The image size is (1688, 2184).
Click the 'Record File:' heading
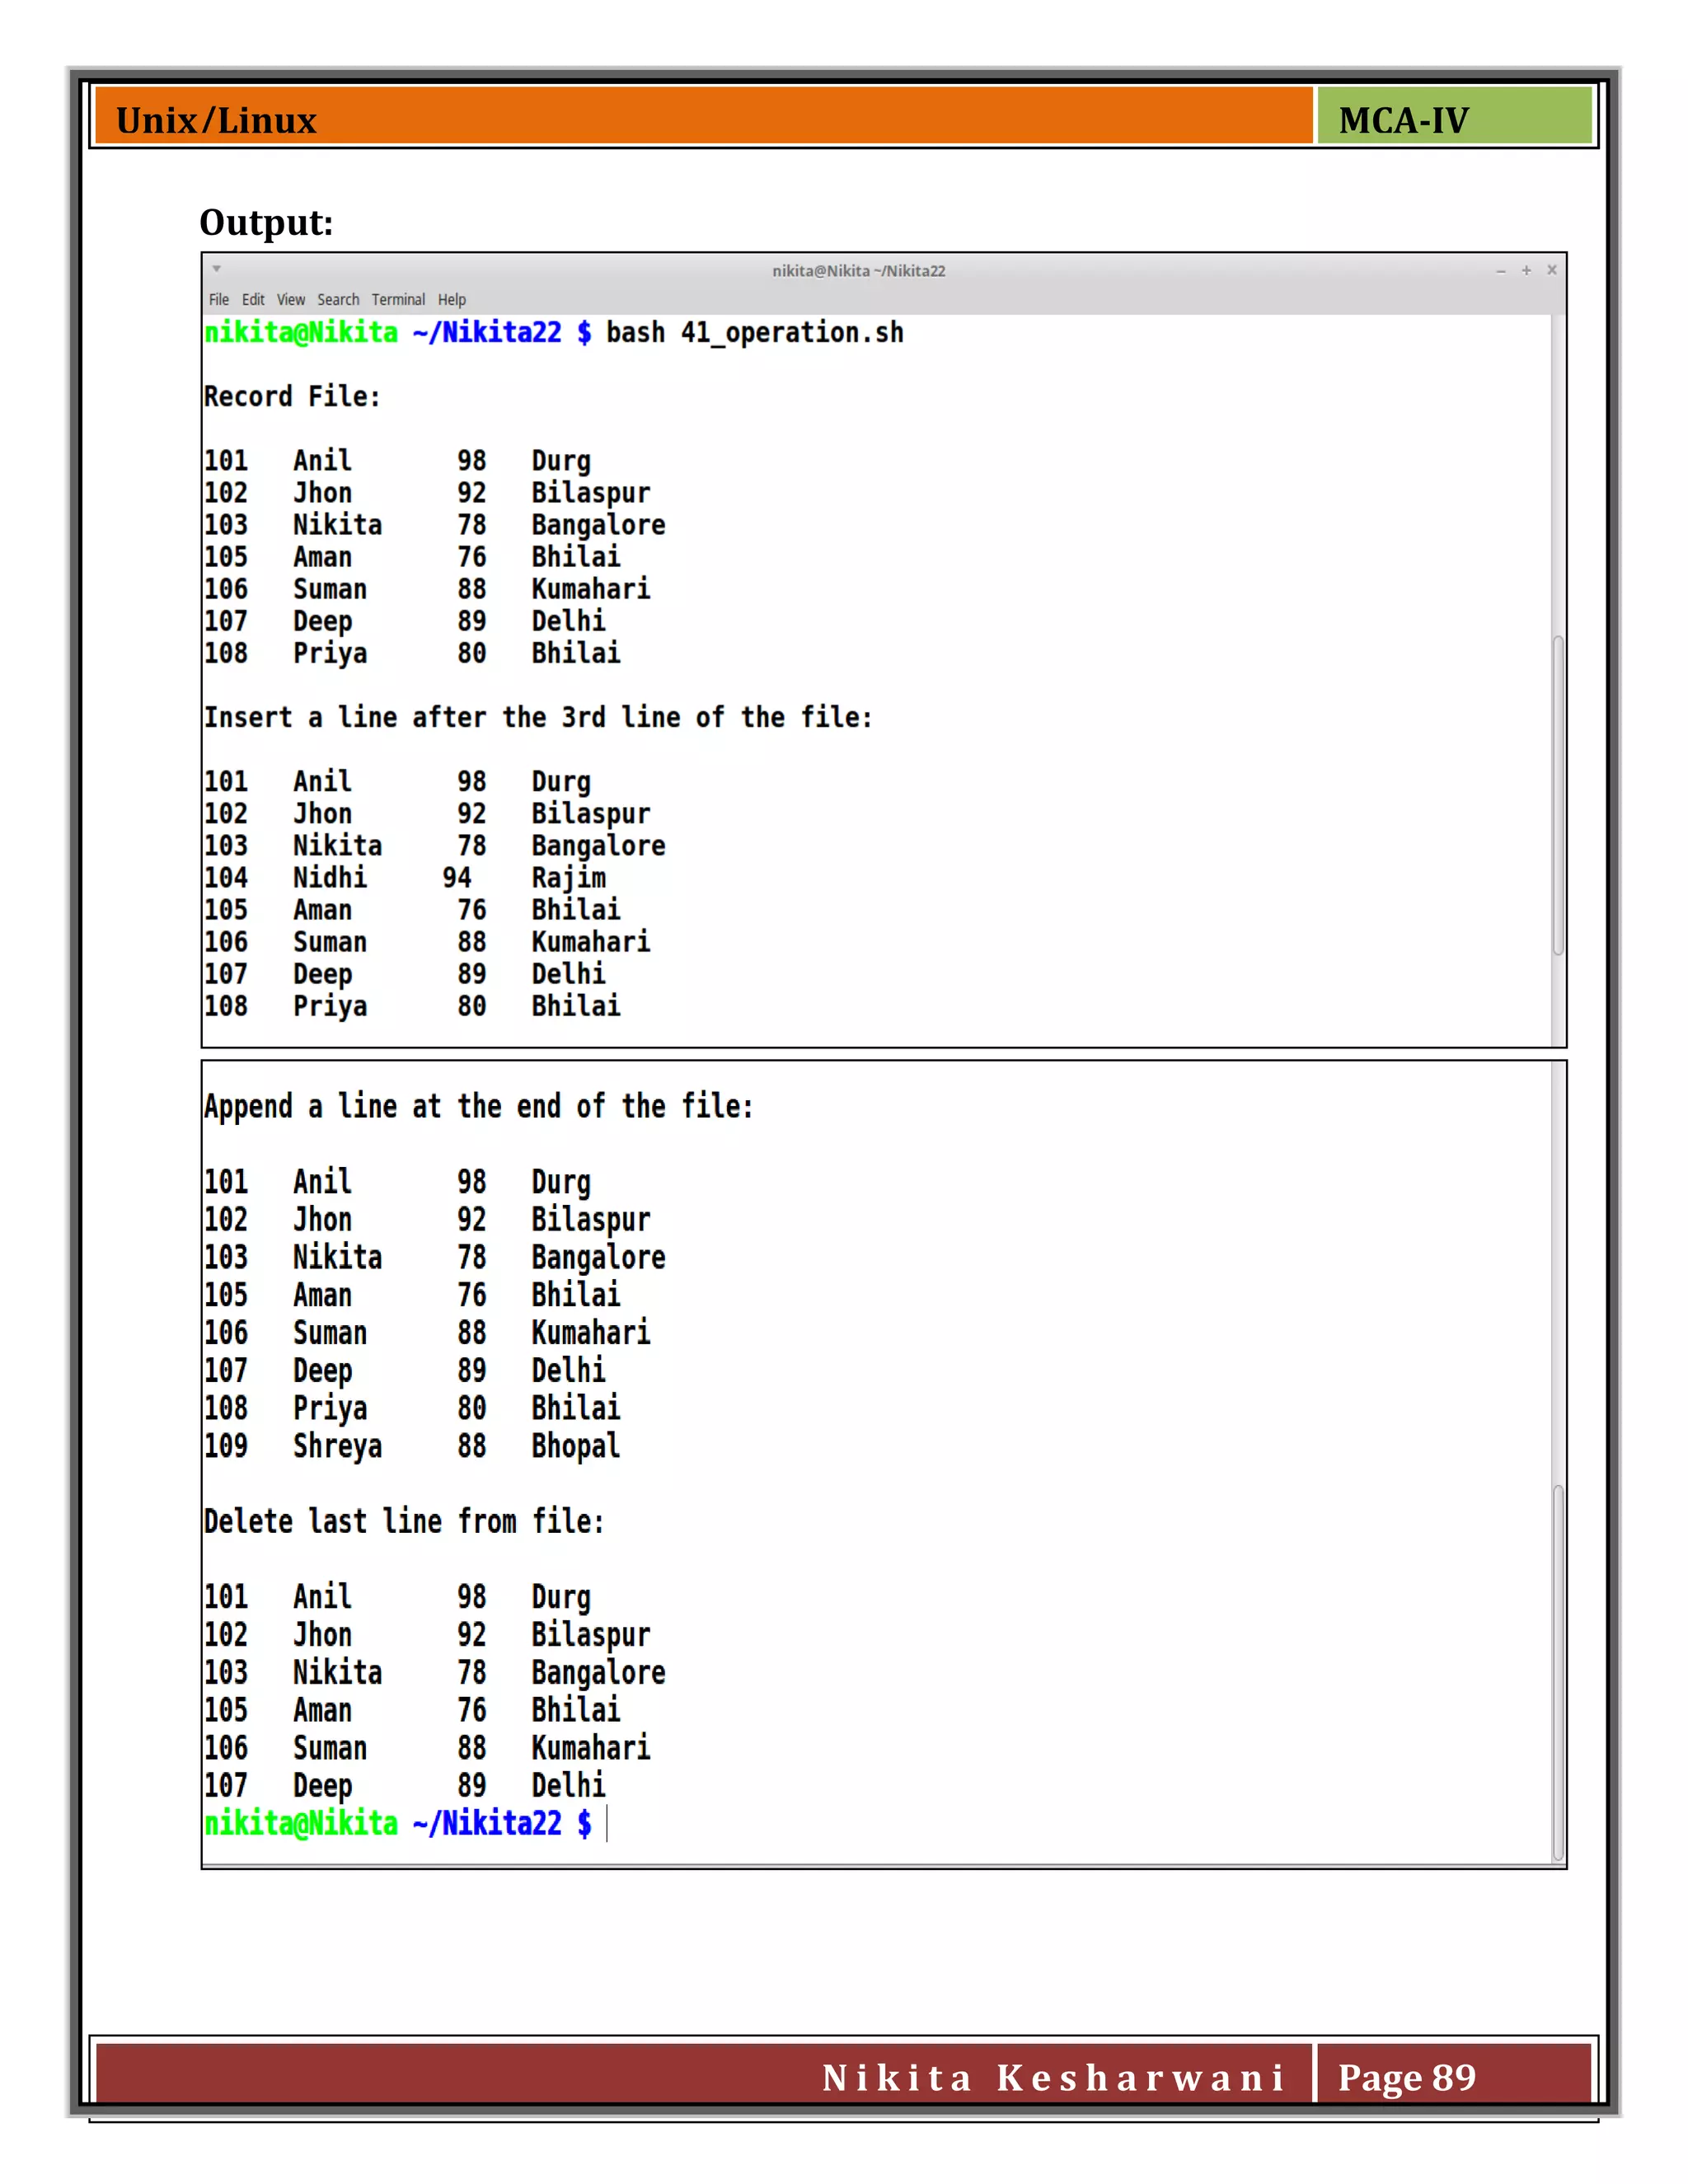click(292, 397)
